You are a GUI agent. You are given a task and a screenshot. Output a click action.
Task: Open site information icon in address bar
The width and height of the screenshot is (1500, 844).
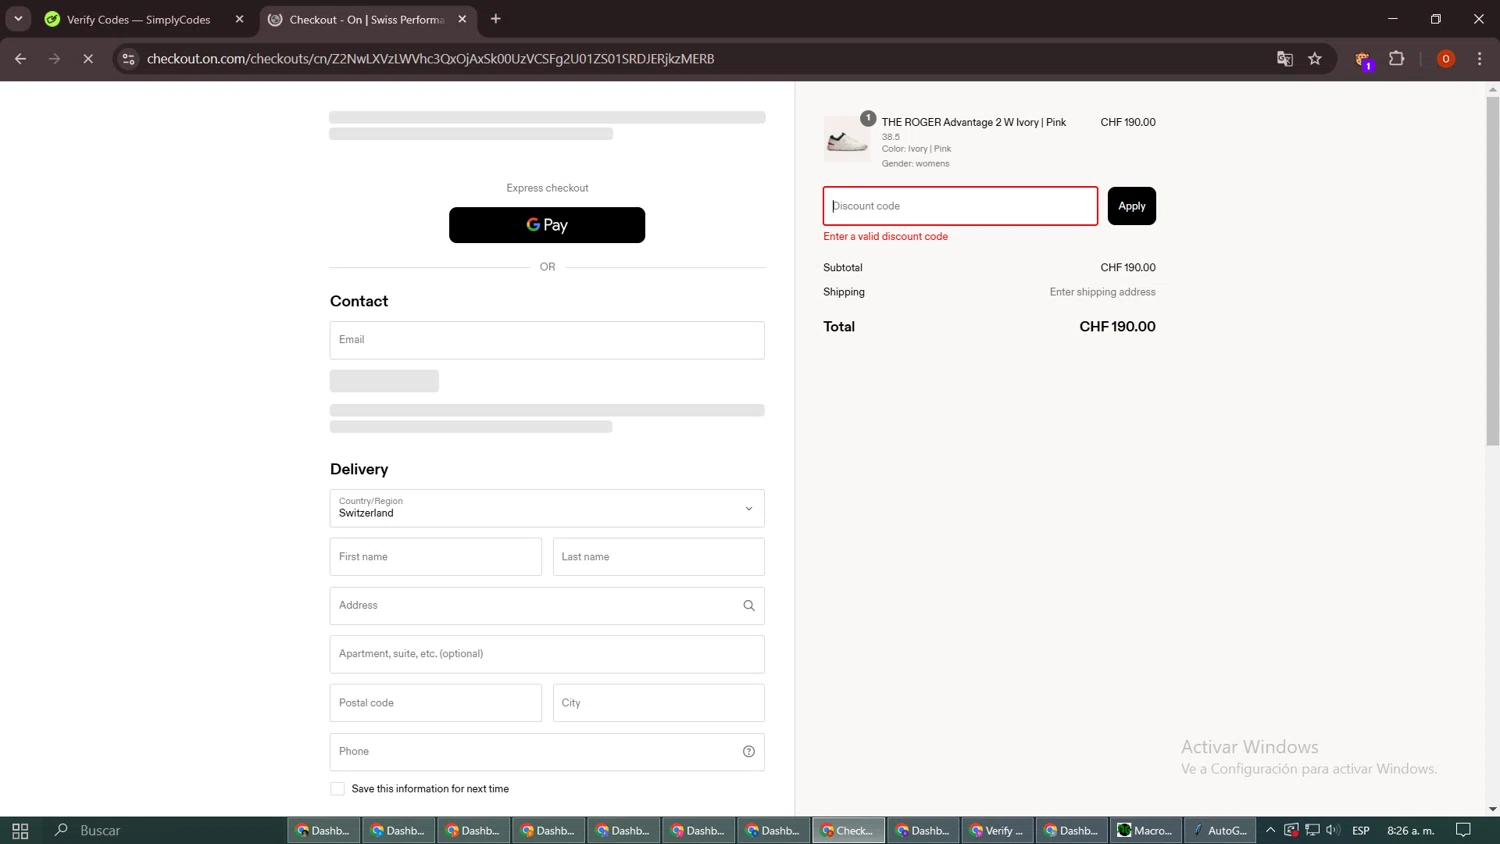click(128, 59)
